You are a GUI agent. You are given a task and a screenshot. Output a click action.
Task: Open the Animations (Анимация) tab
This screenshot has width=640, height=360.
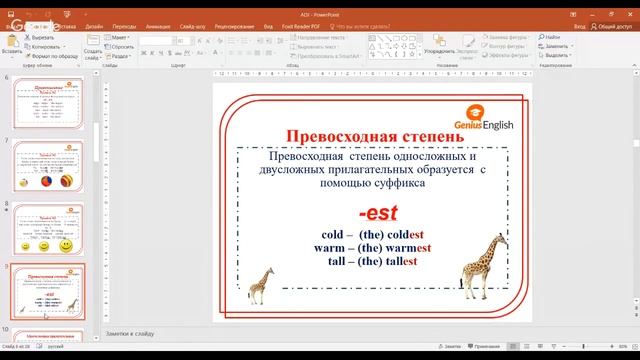pyautogui.click(x=158, y=27)
